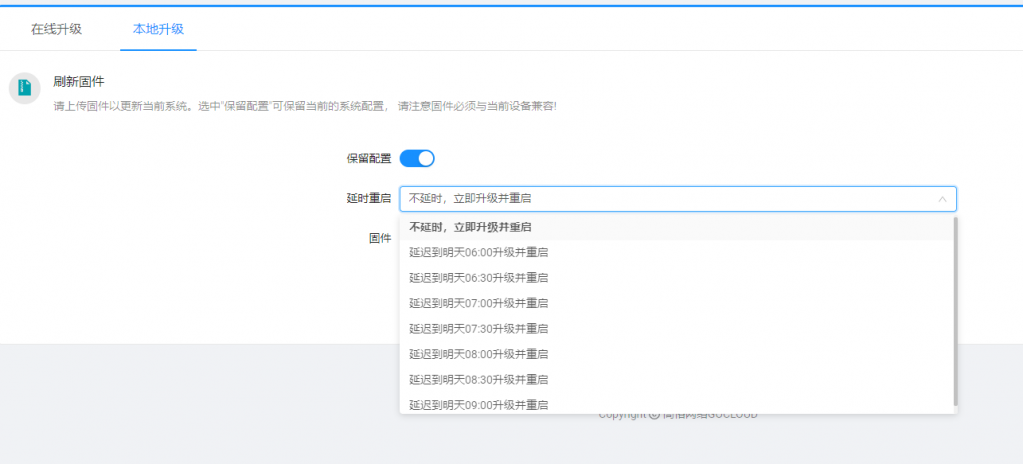Click the 保留配置 field label
The height and width of the screenshot is (464, 1023).
[x=368, y=158]
